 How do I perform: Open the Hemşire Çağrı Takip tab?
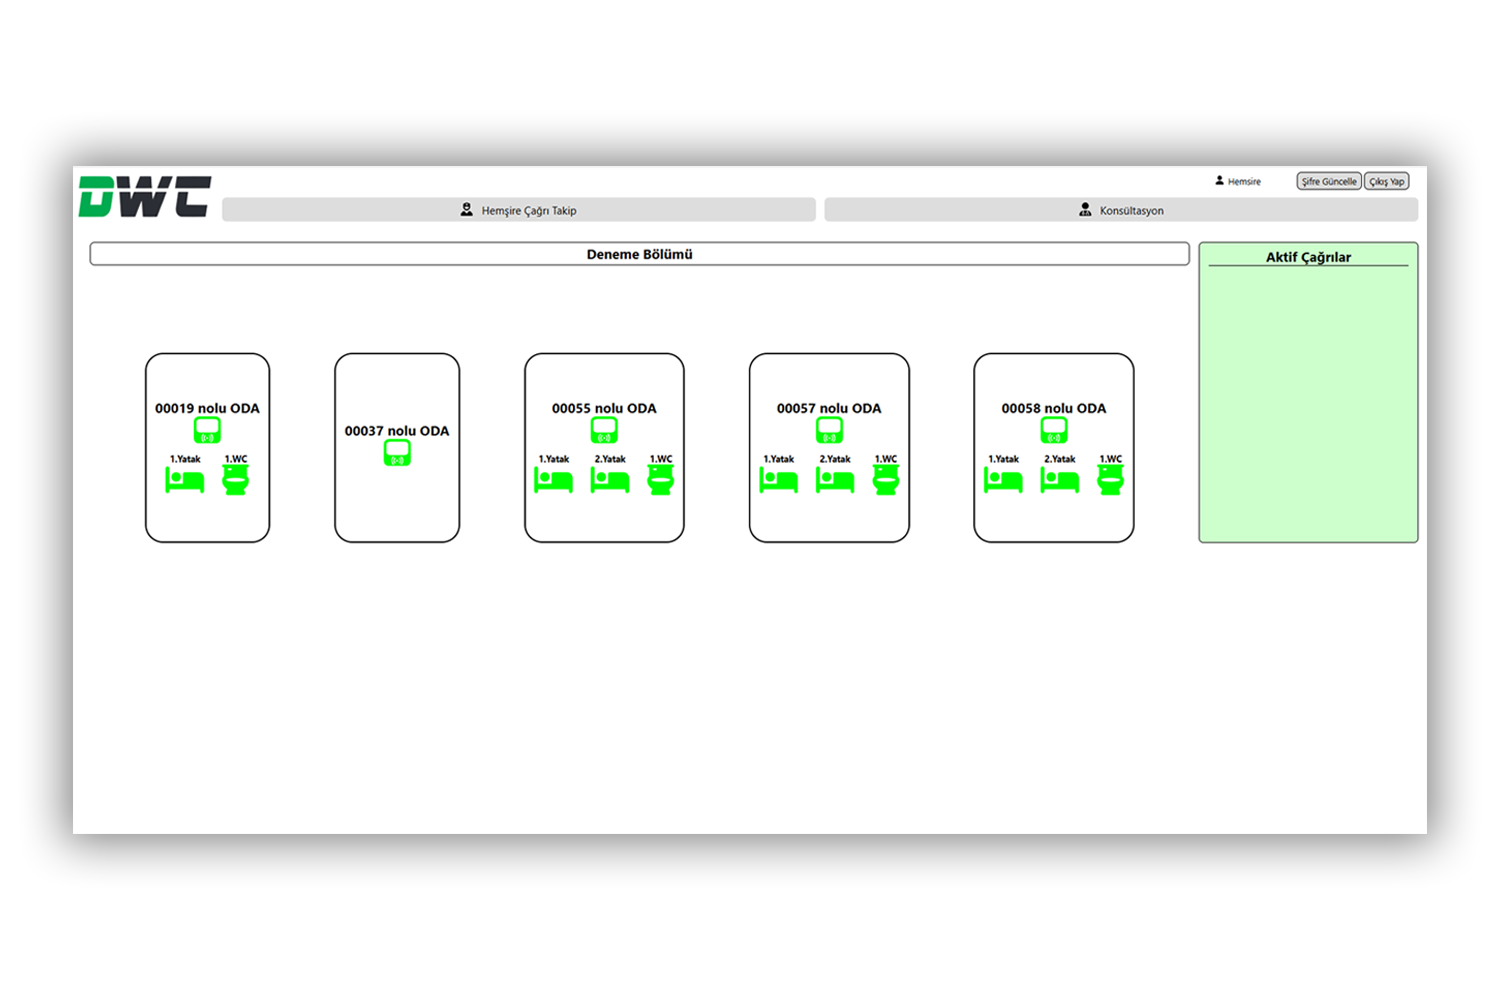519,210
